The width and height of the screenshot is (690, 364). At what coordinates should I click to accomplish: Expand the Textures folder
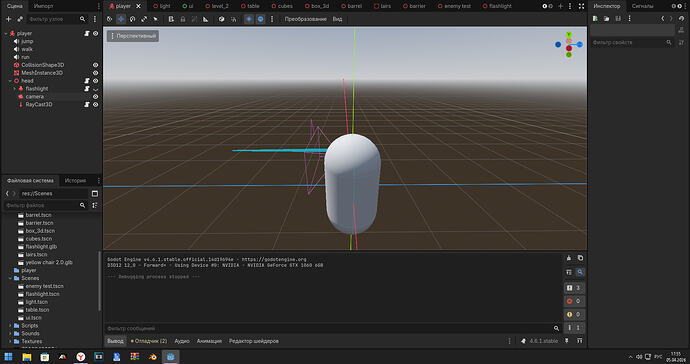[x=10, y=342]
